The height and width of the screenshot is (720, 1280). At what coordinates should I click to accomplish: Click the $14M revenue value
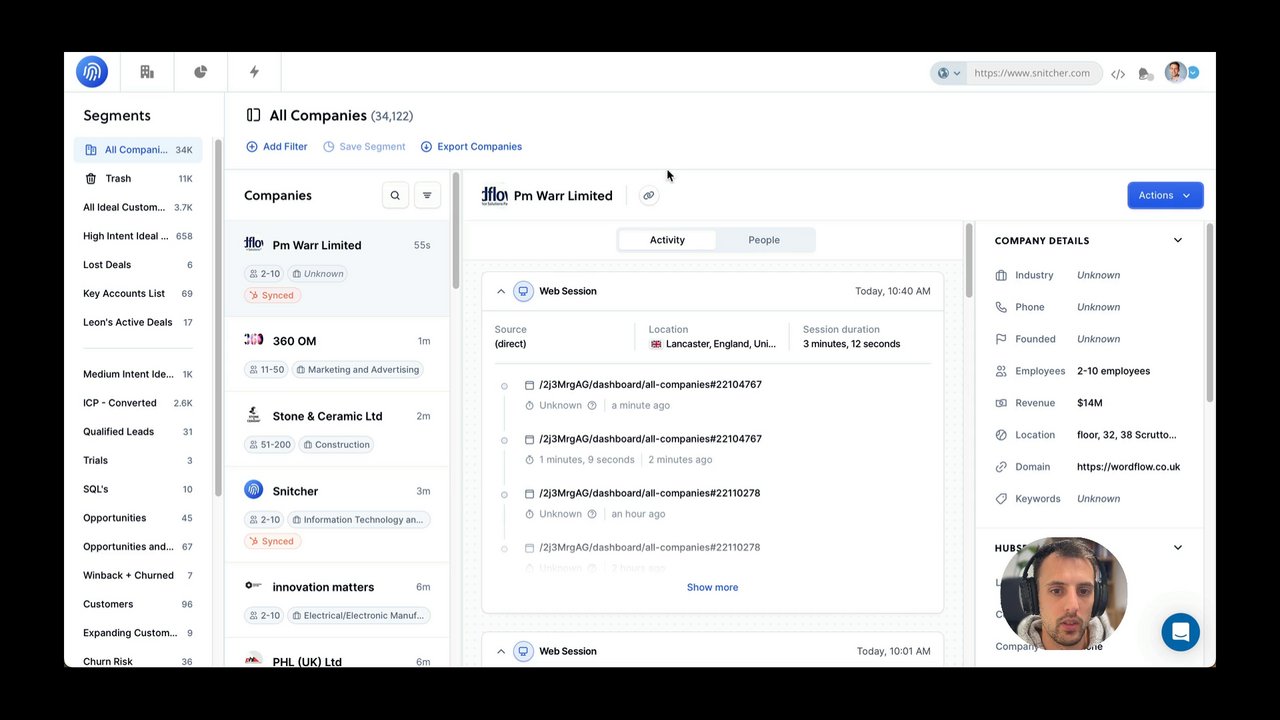(x=1089, y=403)
